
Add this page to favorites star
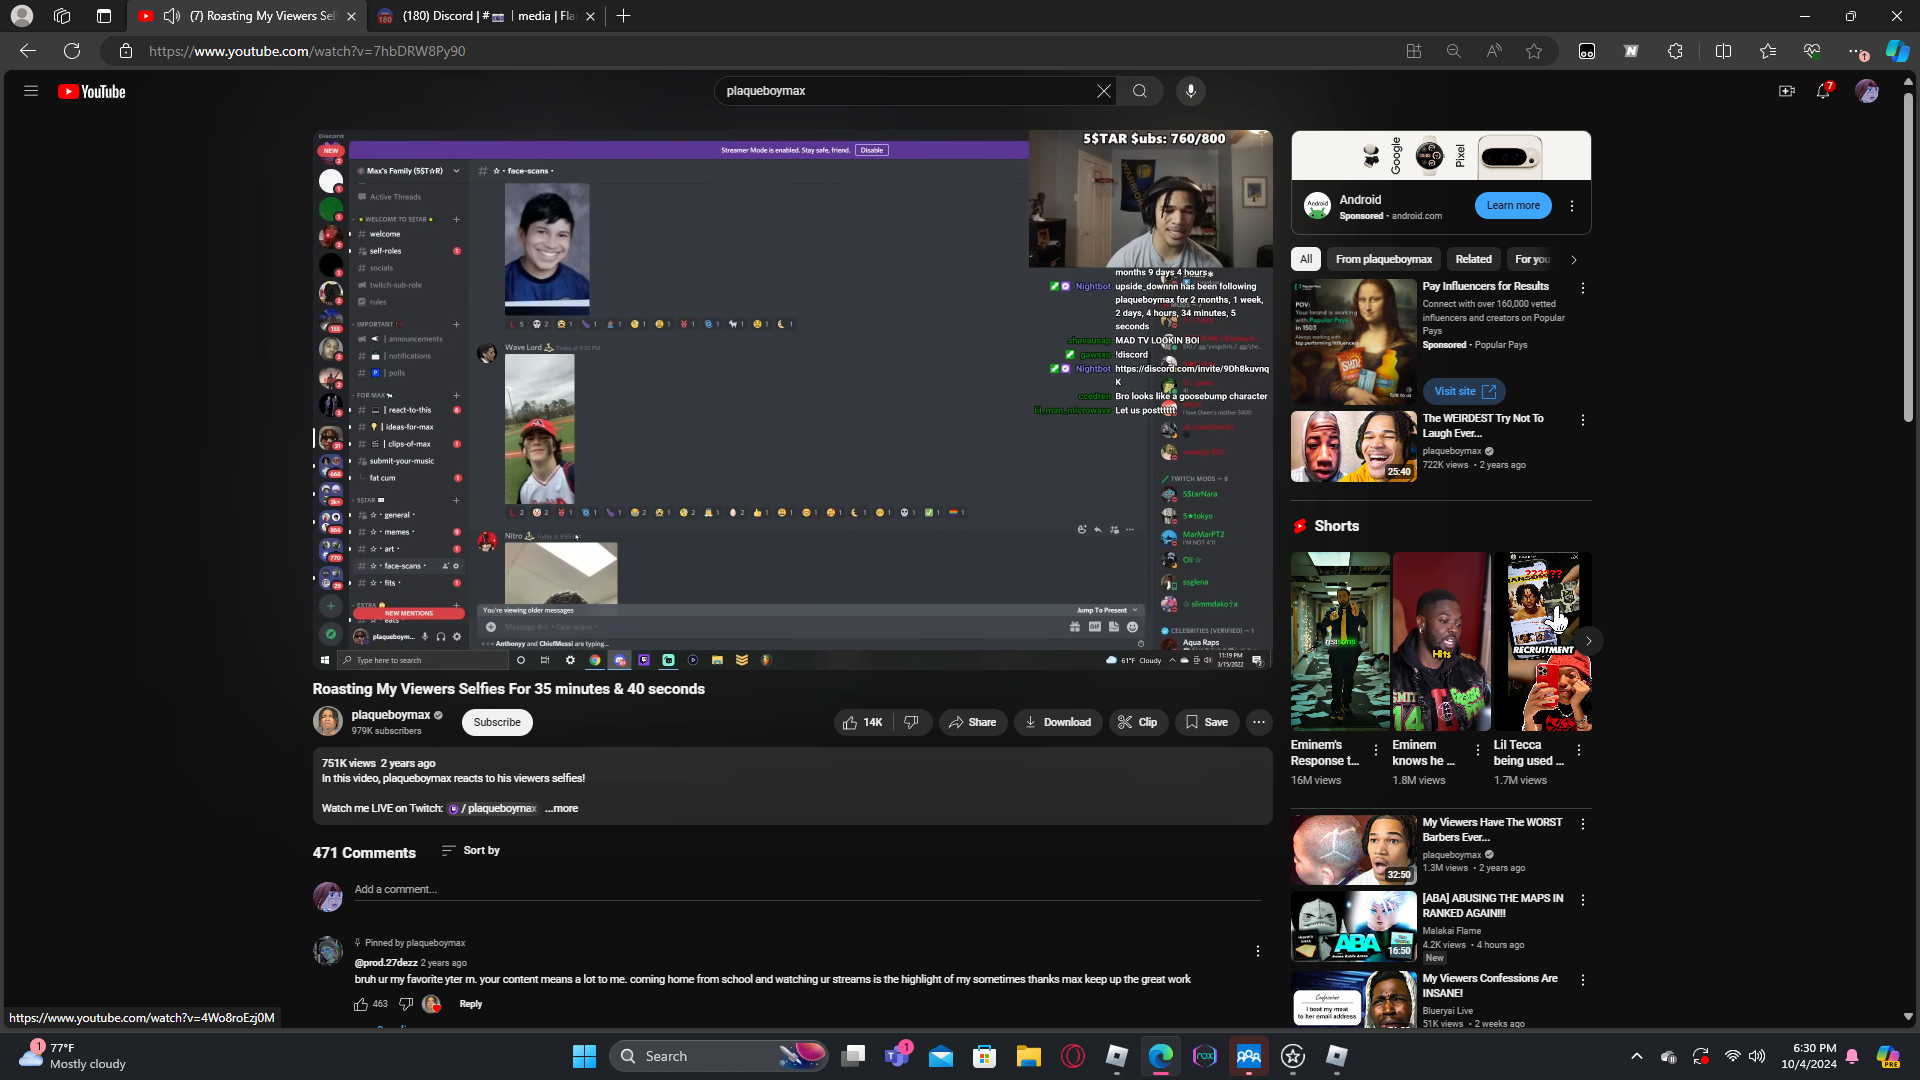tap(1534, 51)
